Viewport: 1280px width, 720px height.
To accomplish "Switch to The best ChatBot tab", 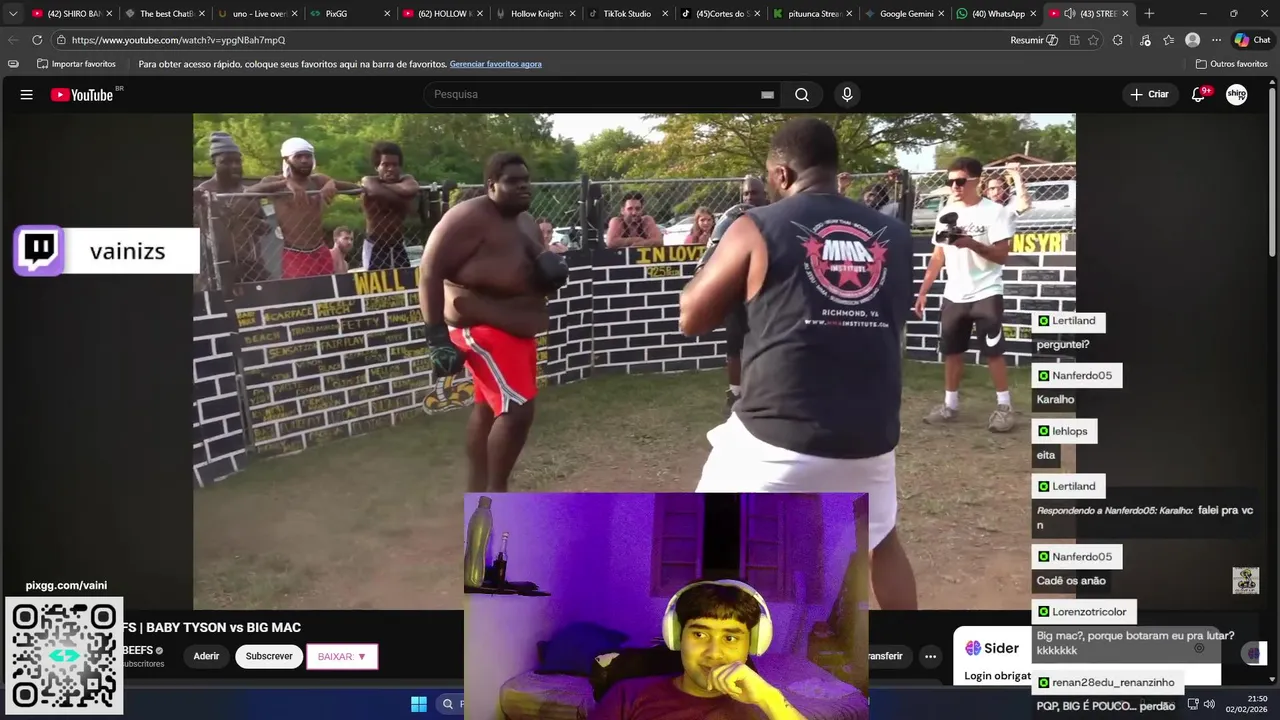I will 165,14.
